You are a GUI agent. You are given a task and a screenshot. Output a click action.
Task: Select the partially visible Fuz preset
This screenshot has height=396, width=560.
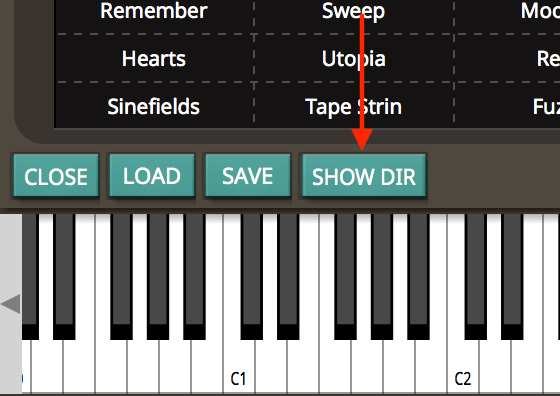[x=546, y=106]
